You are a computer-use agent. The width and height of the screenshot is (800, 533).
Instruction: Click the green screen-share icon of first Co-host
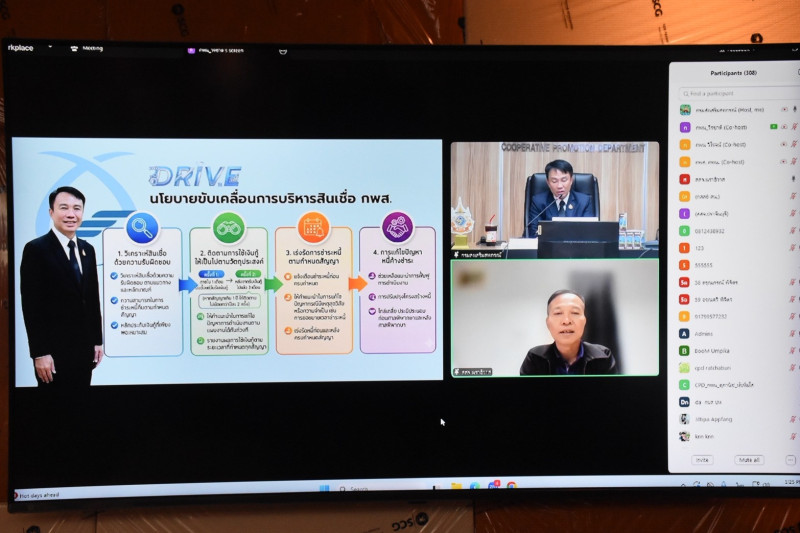(x=774, y=127)
